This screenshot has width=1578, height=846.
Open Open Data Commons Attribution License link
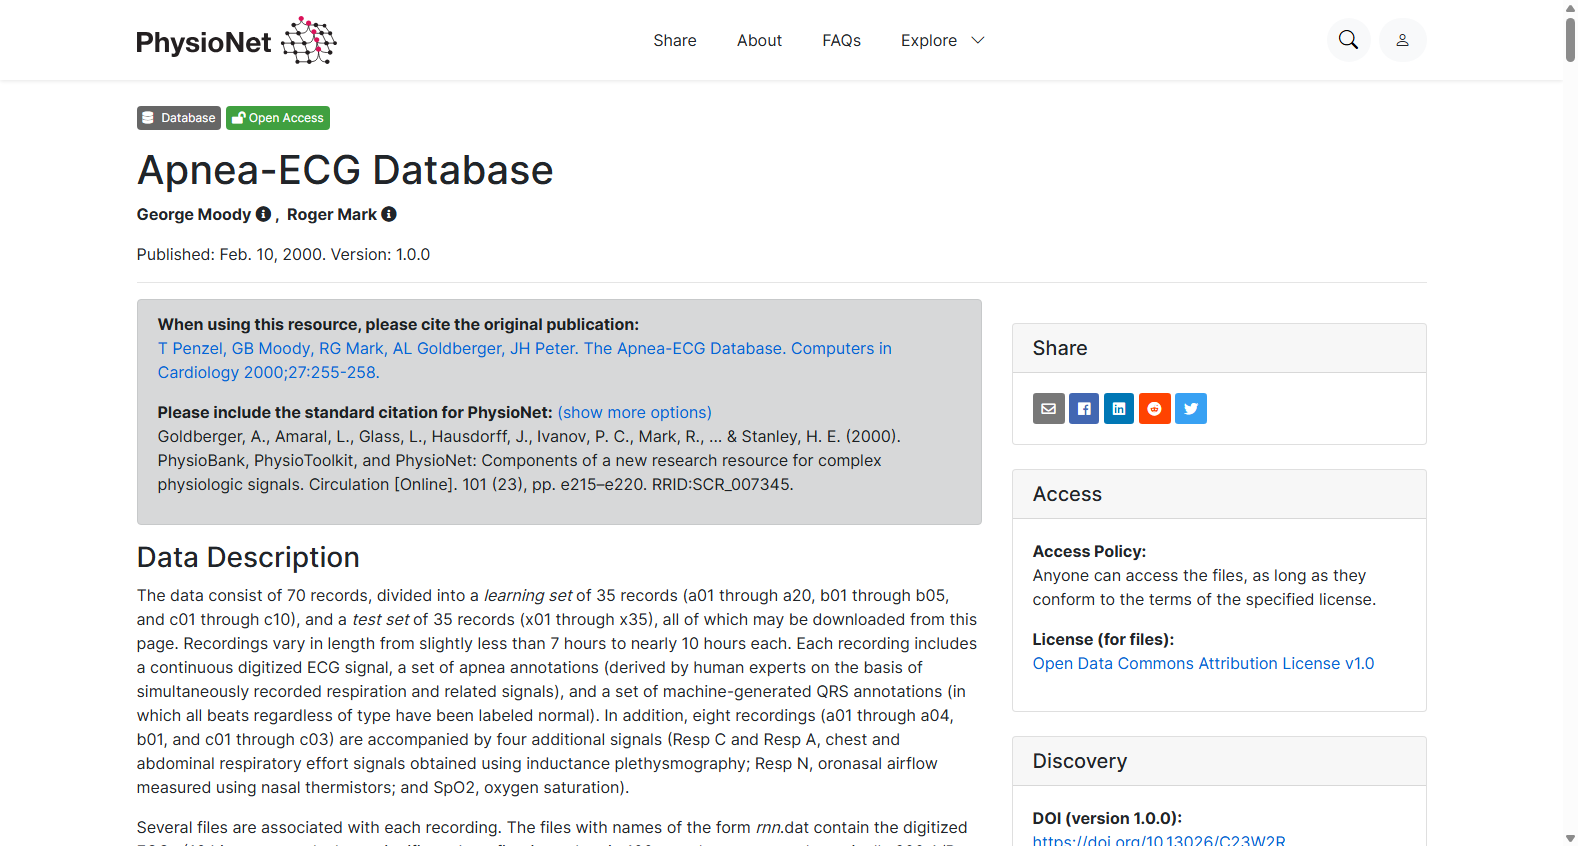1203,663
